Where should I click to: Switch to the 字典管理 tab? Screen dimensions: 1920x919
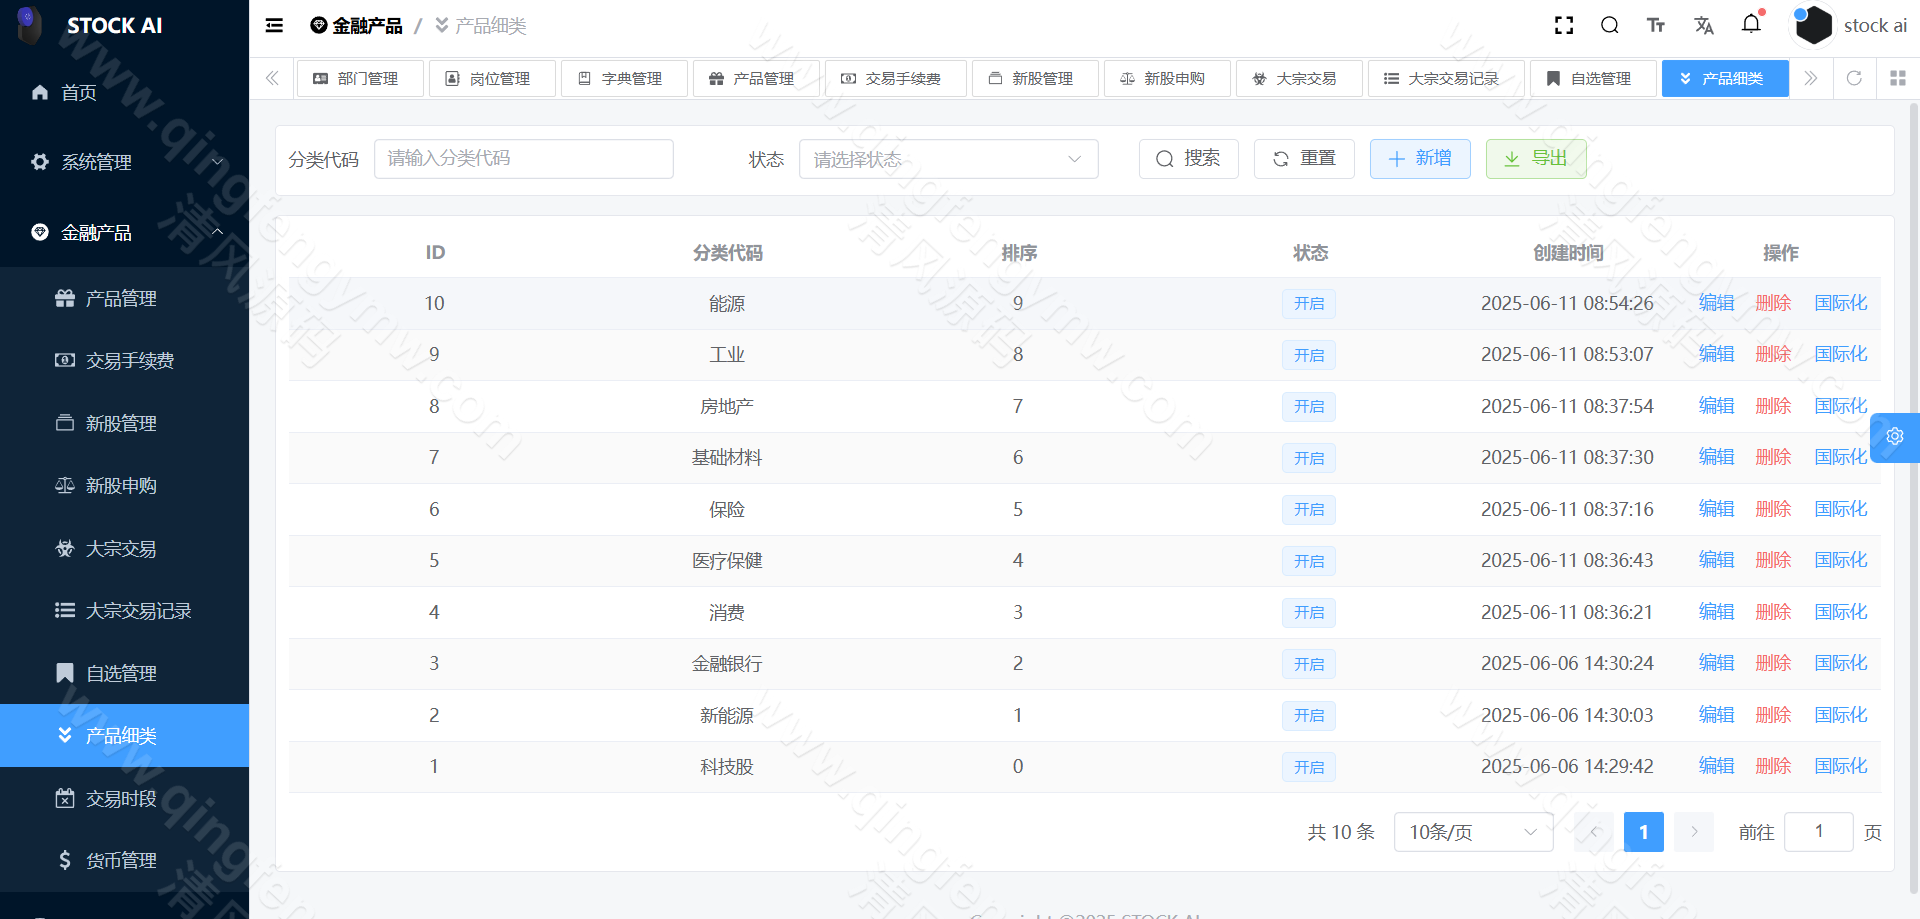(624, 78)
